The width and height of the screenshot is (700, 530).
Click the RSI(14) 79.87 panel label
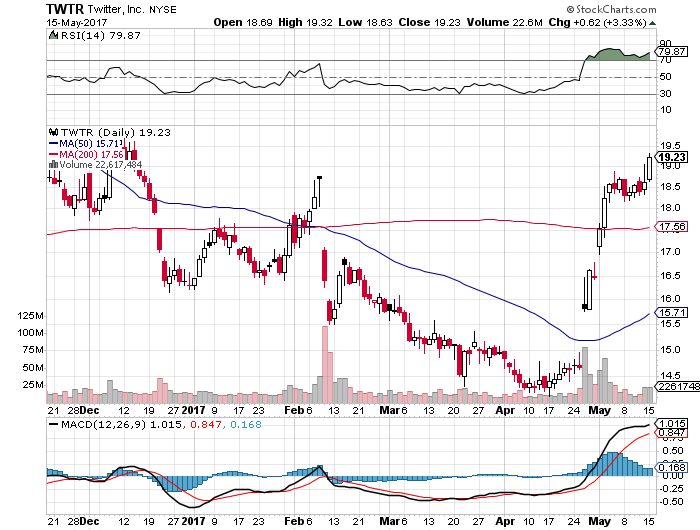(100, 35)
